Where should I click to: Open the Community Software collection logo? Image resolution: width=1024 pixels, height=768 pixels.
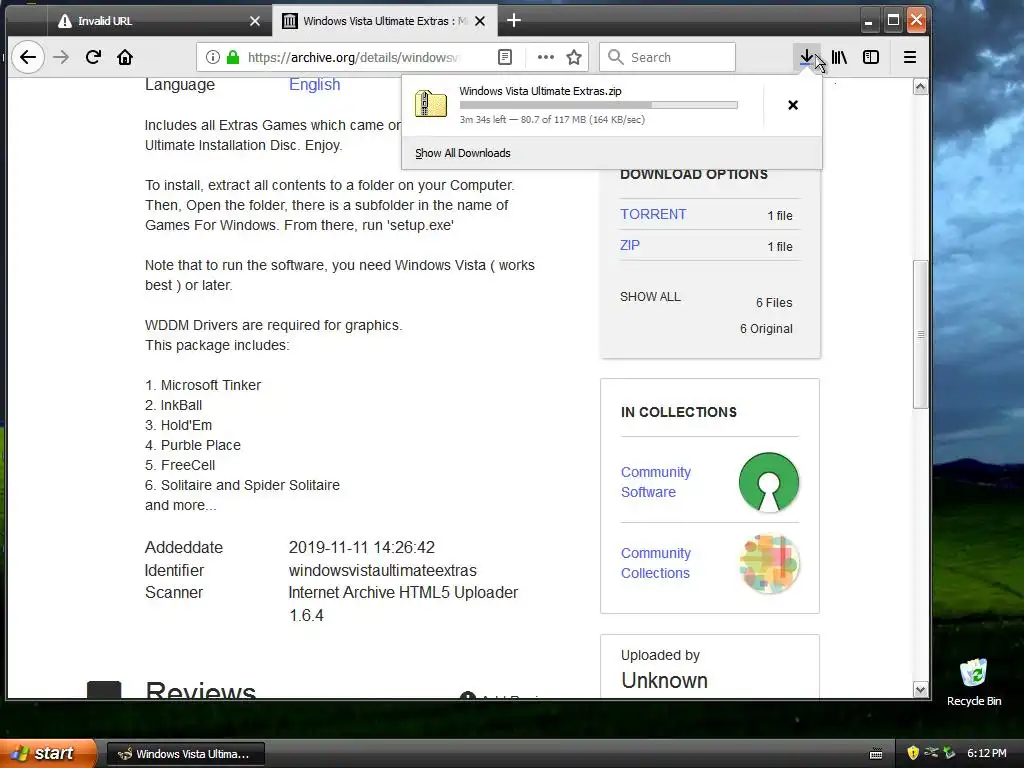click(769, 482)
